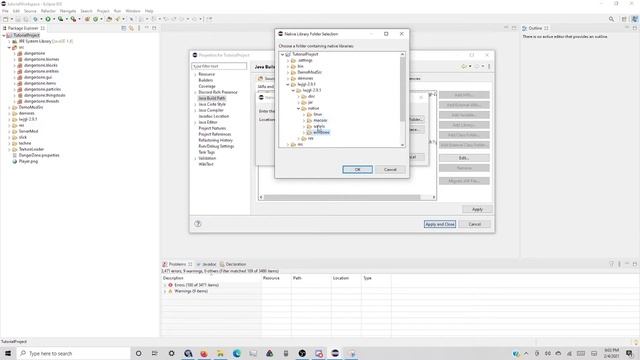Click the External Tools run icon

[x=73, y=19]
